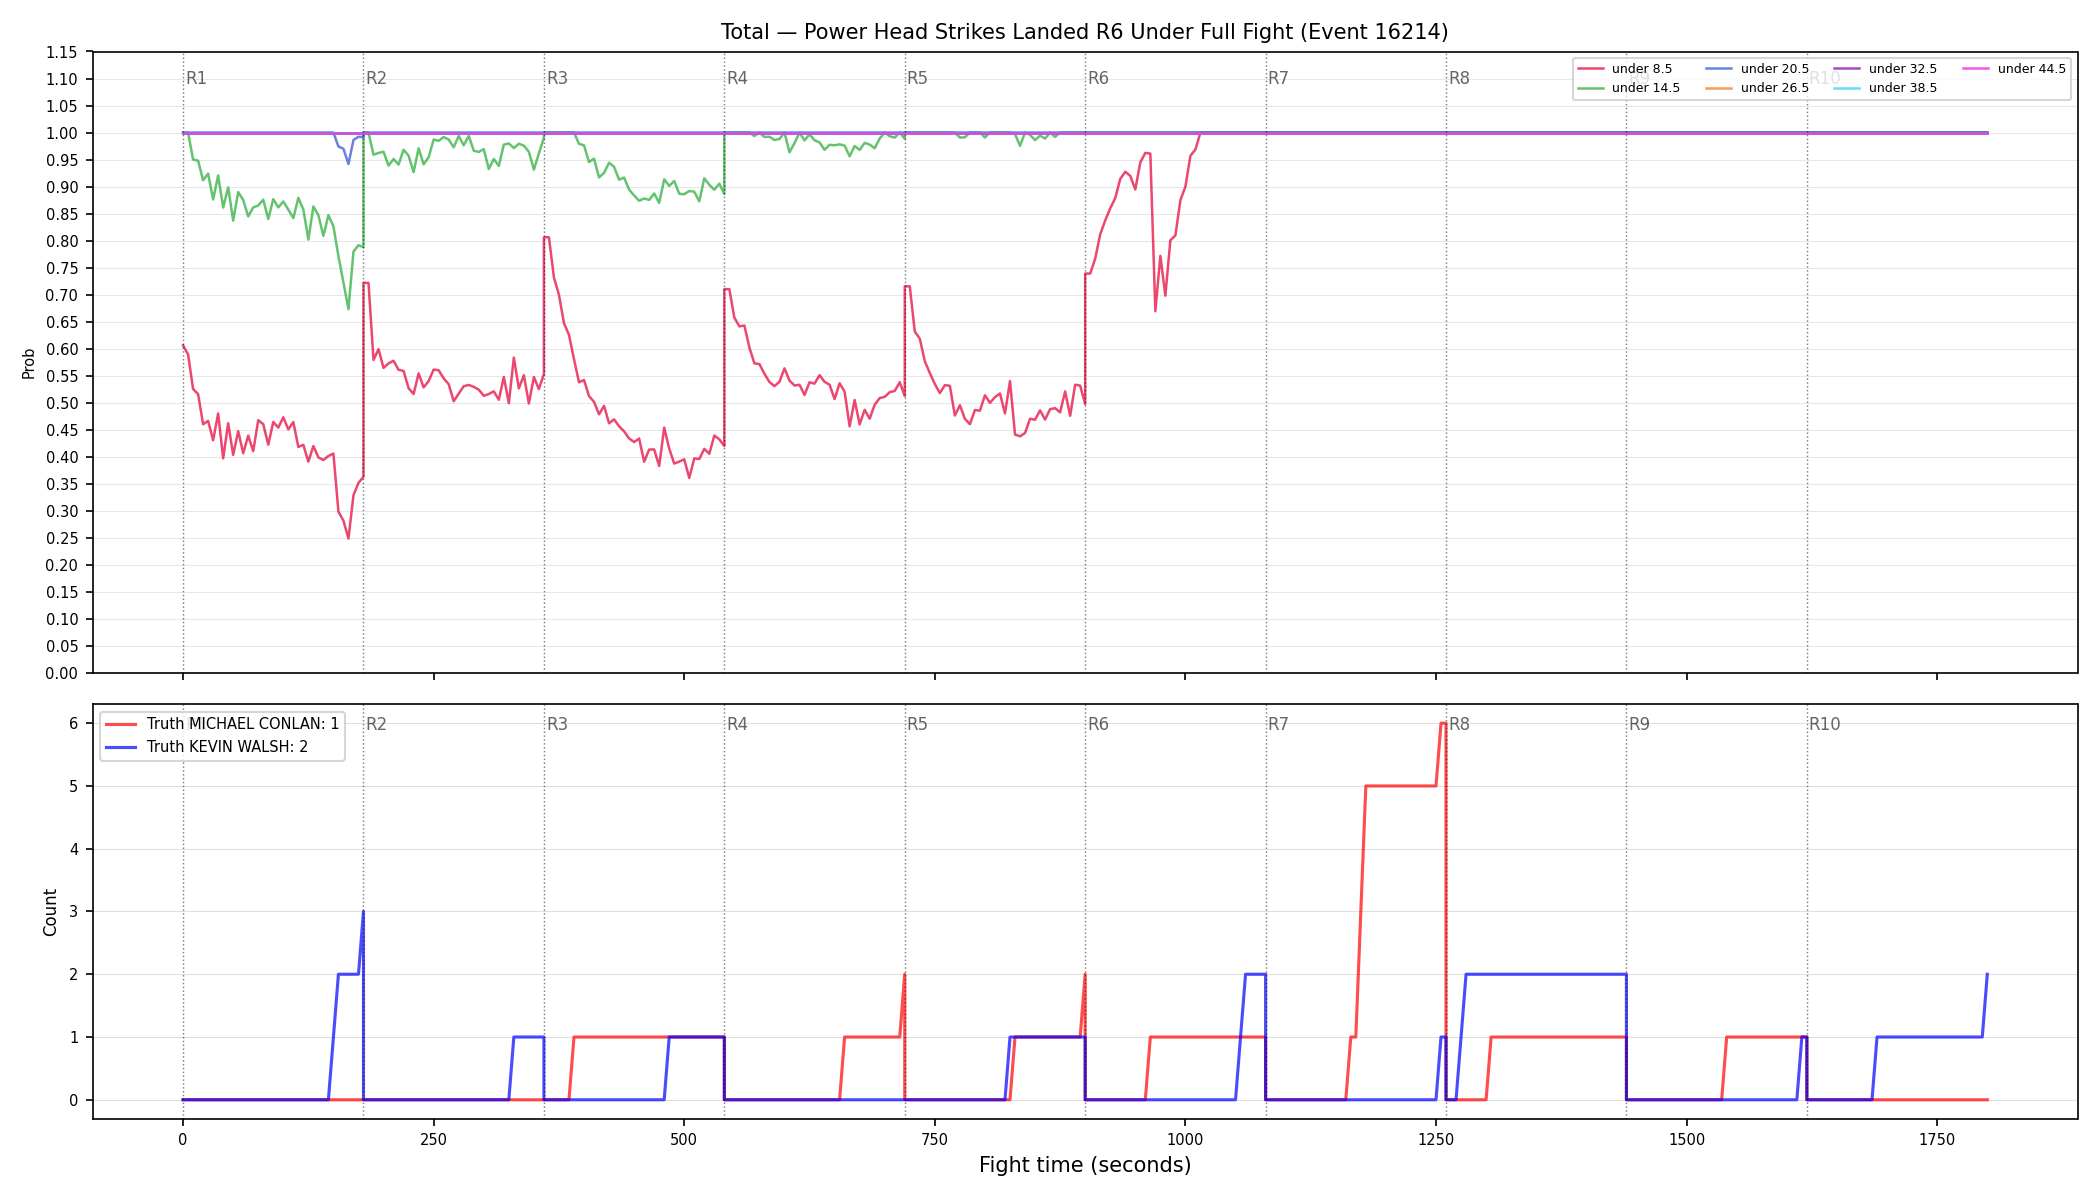Click the R2 round label in Count chart
2100x1200 pixels.
click(x=376, y=724)
